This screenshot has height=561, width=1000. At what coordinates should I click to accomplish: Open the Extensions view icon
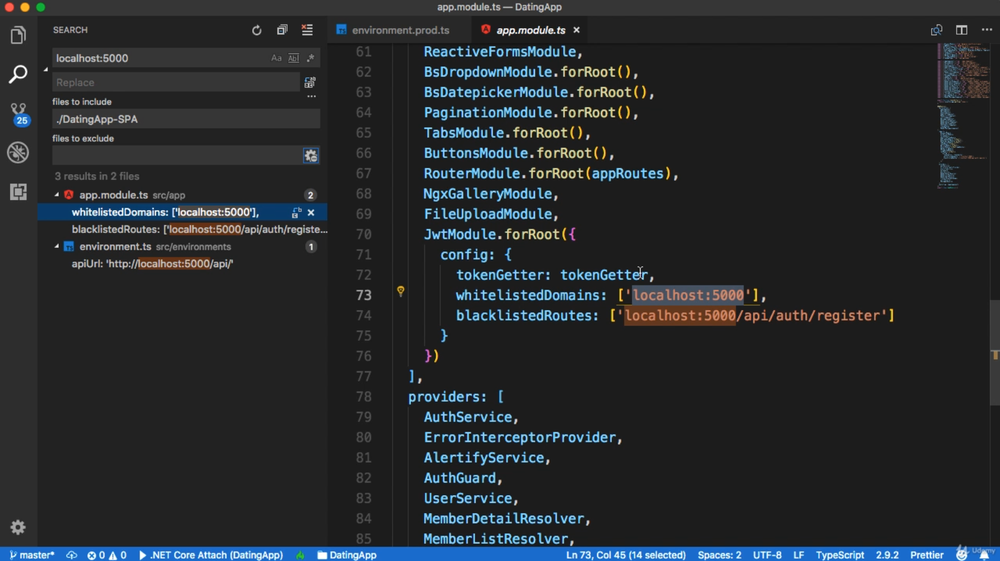(18, 191)
